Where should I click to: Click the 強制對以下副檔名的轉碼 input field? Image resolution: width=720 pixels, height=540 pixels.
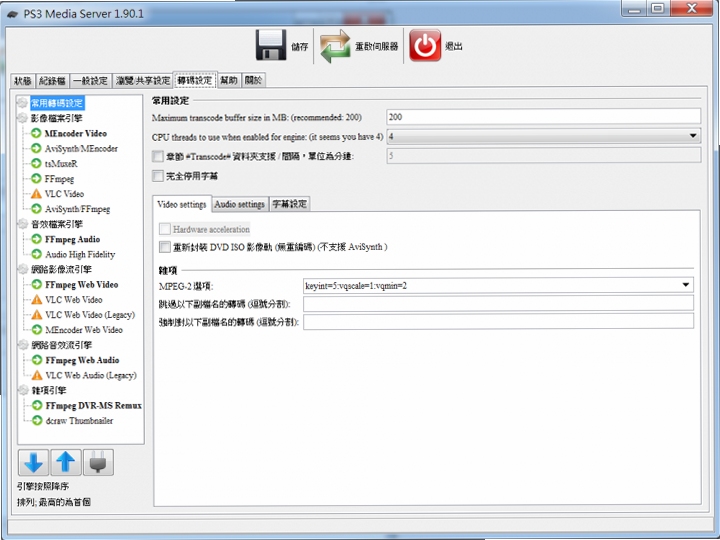pyautogui.click(x=498, y=321)
